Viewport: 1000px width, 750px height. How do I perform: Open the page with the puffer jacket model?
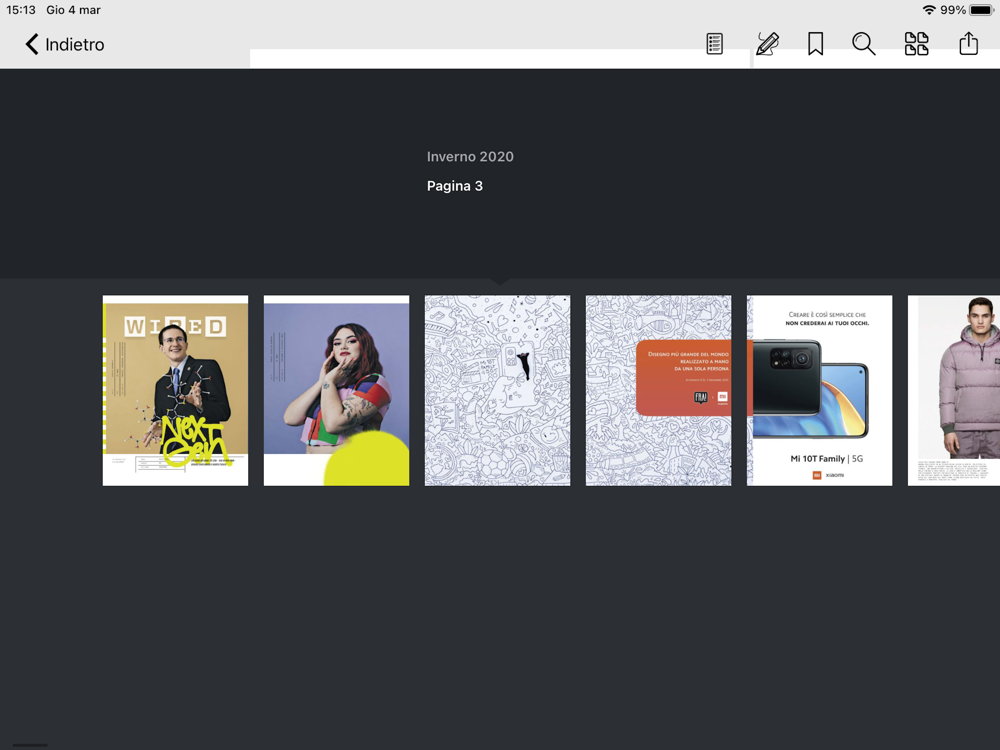coord(954,390)
